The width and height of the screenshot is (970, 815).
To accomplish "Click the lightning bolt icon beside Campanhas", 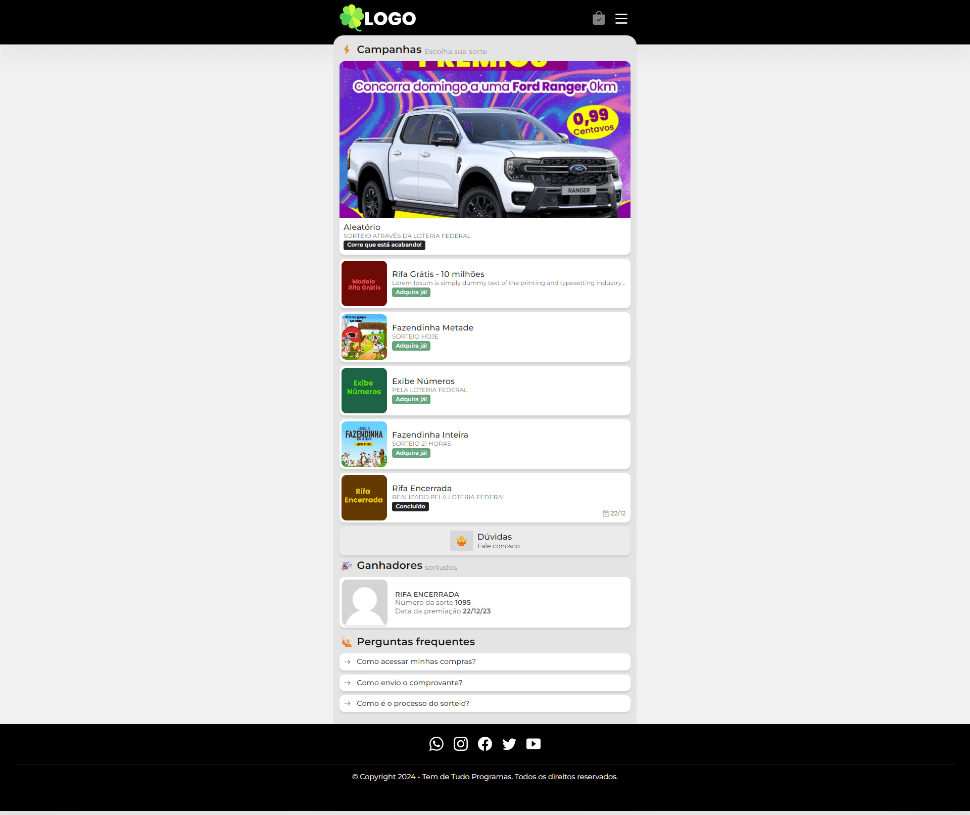I will tap(346, 50).
